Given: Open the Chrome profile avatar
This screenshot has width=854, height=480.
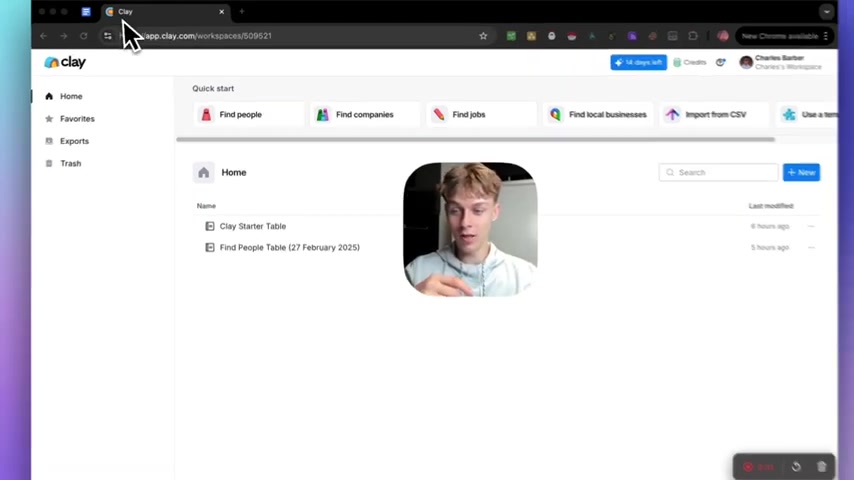Looking at the screenshot, I should (723, 36).
